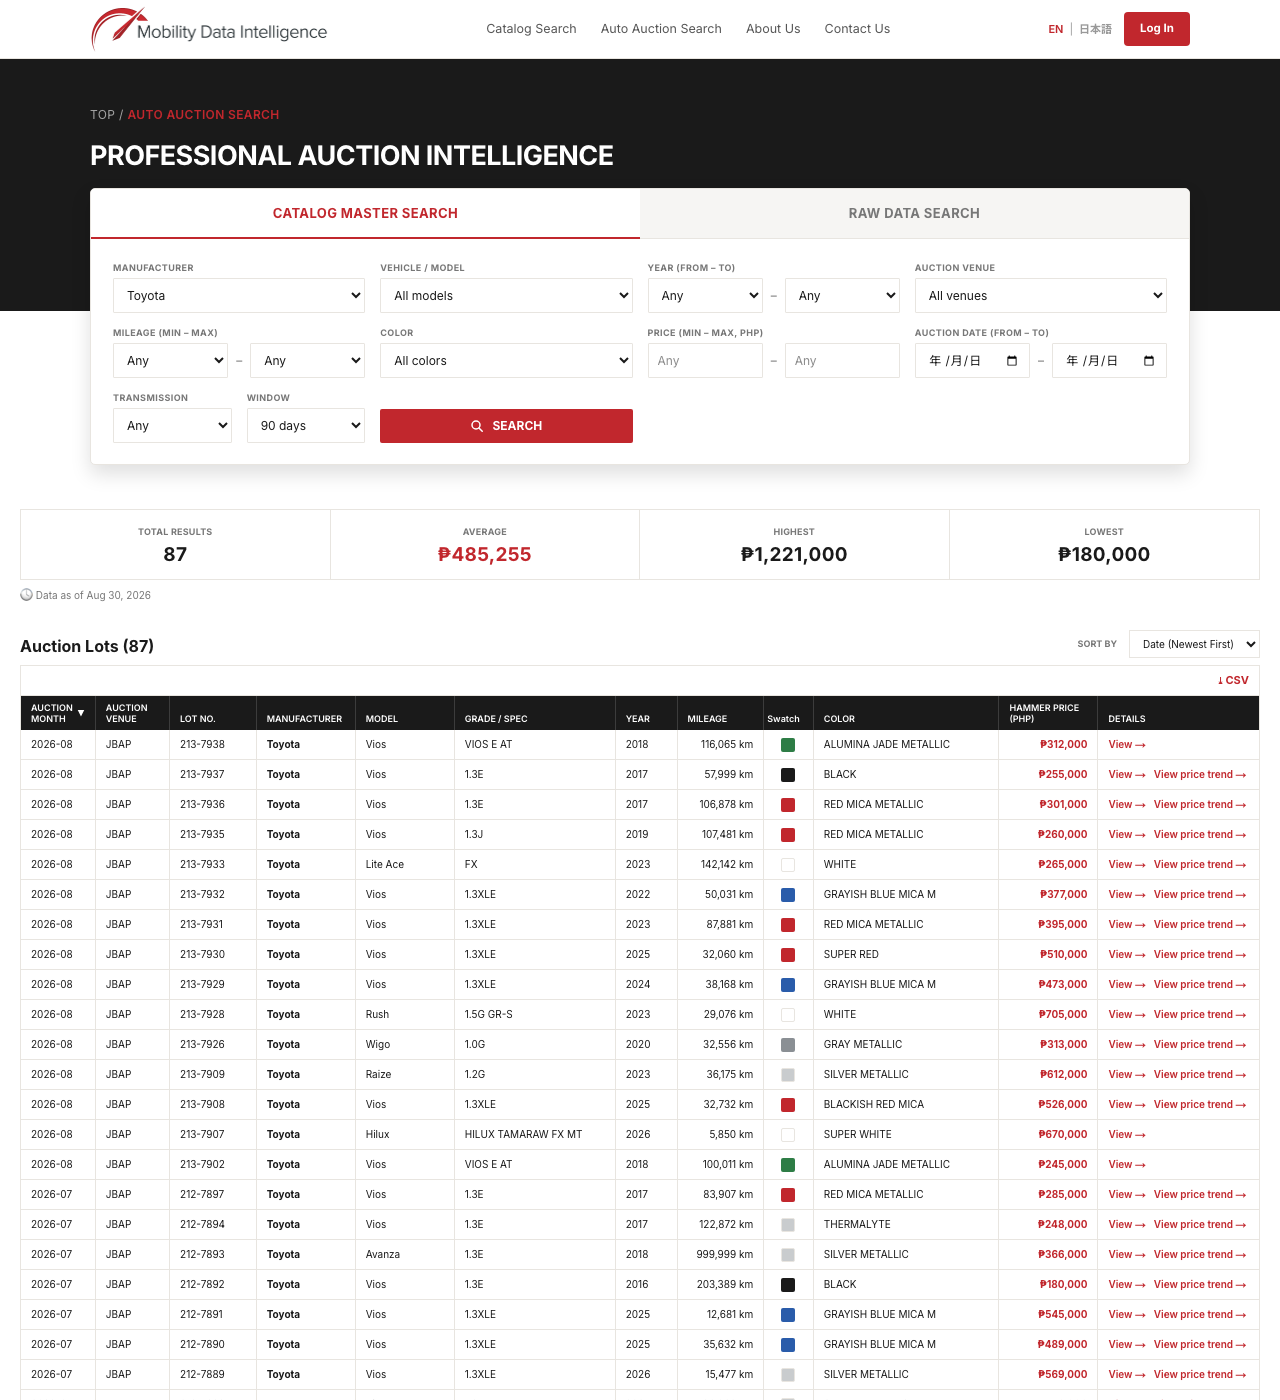Click BLACKISH RED MICA color text
The height and width of the screenshot is (1400, 1280).
point(874,1105)
